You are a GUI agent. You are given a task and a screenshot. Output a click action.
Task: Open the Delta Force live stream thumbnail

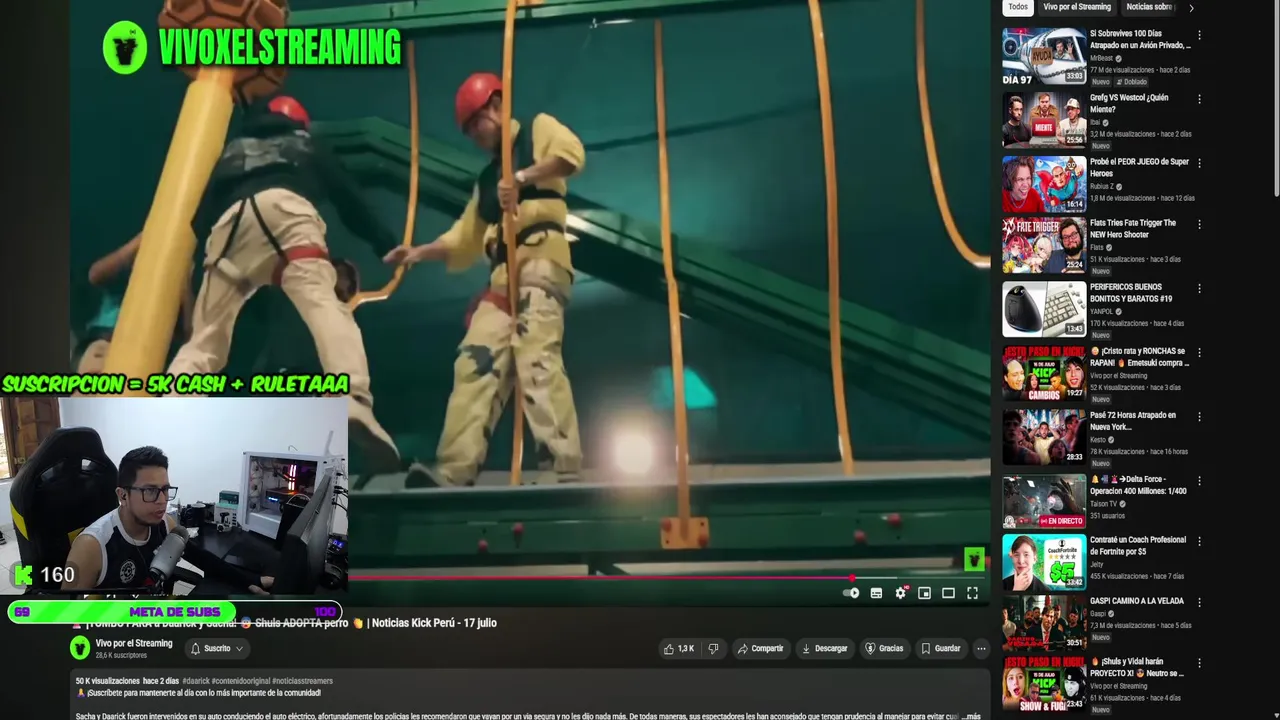point(1044,501)
